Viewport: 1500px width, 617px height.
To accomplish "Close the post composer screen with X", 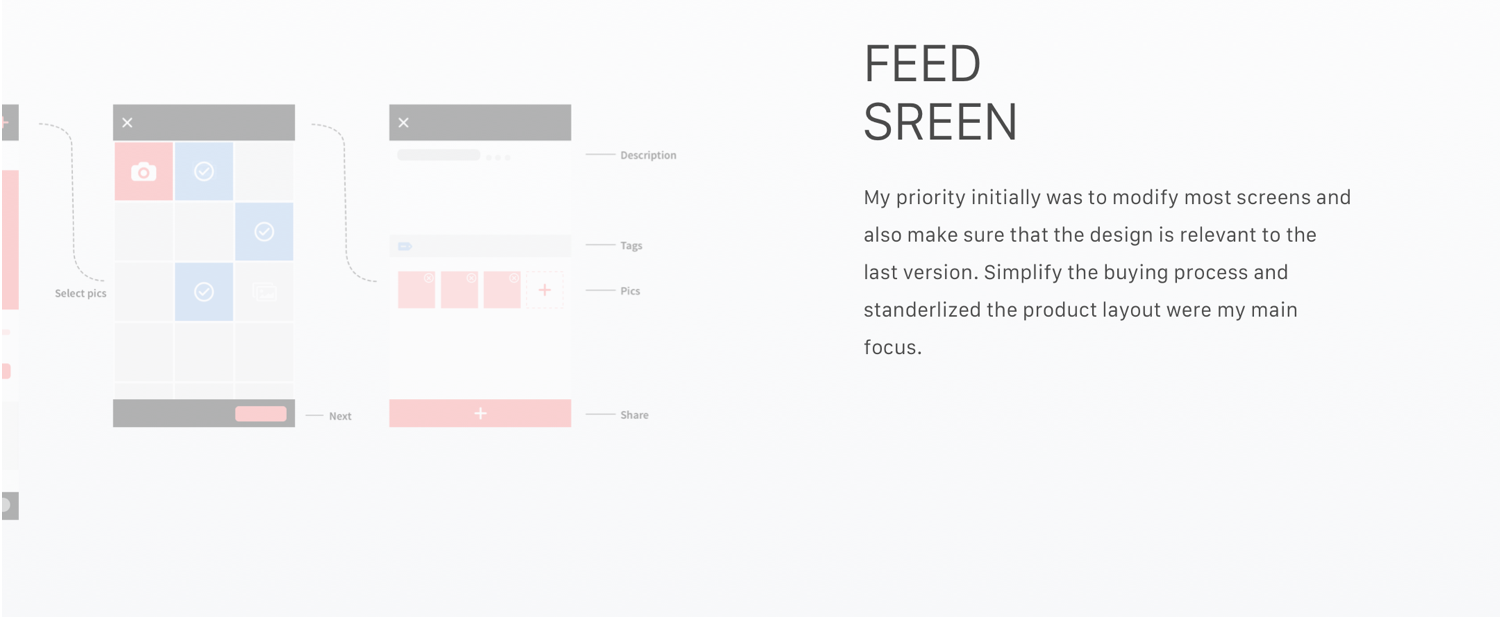I will (403, 123).
